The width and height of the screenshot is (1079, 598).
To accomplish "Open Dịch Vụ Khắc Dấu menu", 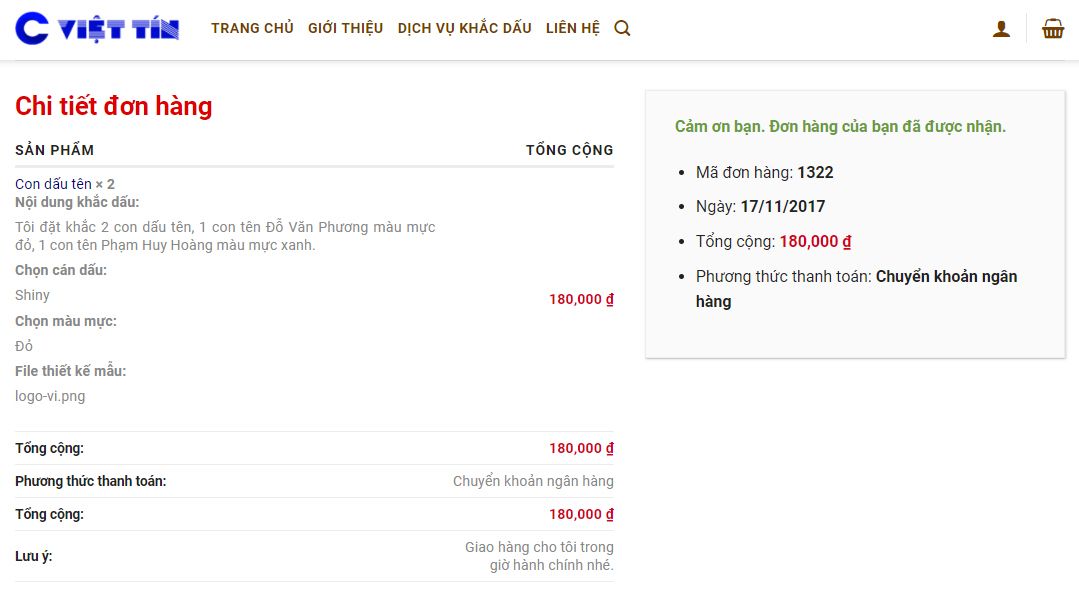I will click(x=464, y=28).
